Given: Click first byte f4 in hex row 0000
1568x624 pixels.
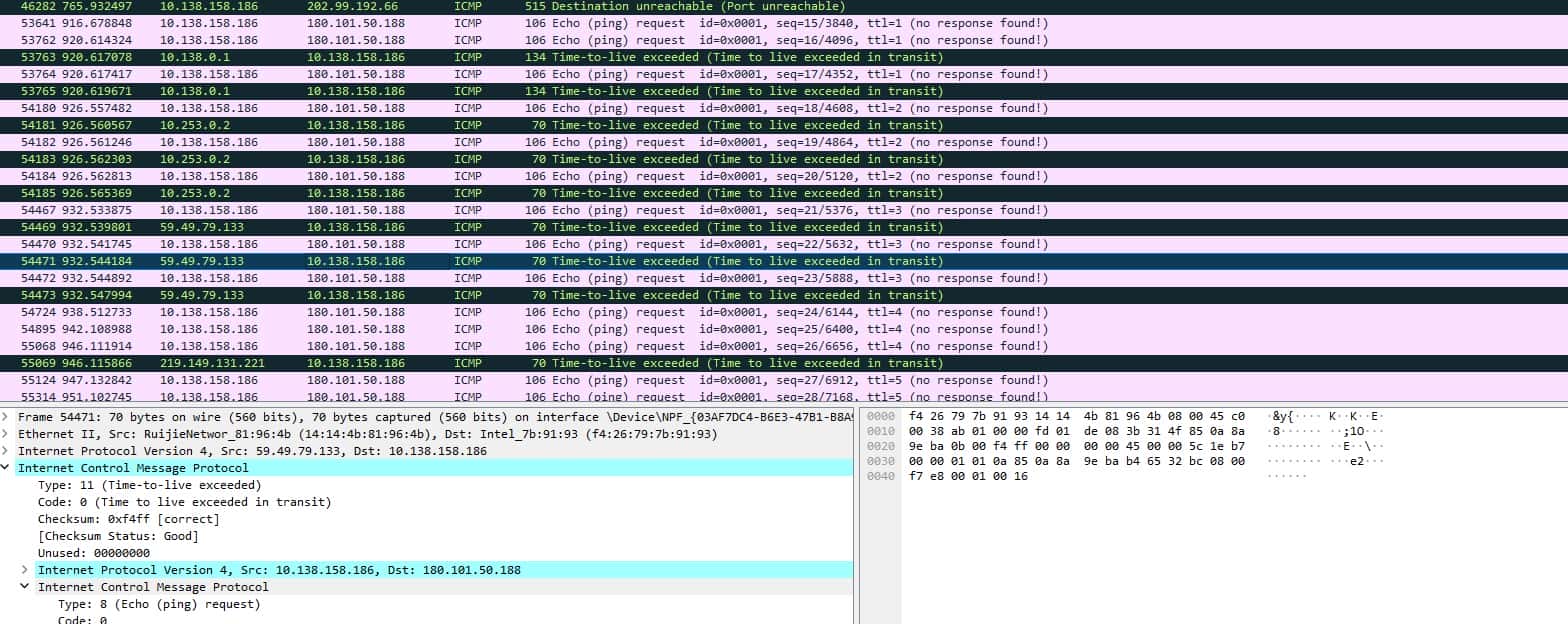Looking at the screenshot, I should pos(916,415).
